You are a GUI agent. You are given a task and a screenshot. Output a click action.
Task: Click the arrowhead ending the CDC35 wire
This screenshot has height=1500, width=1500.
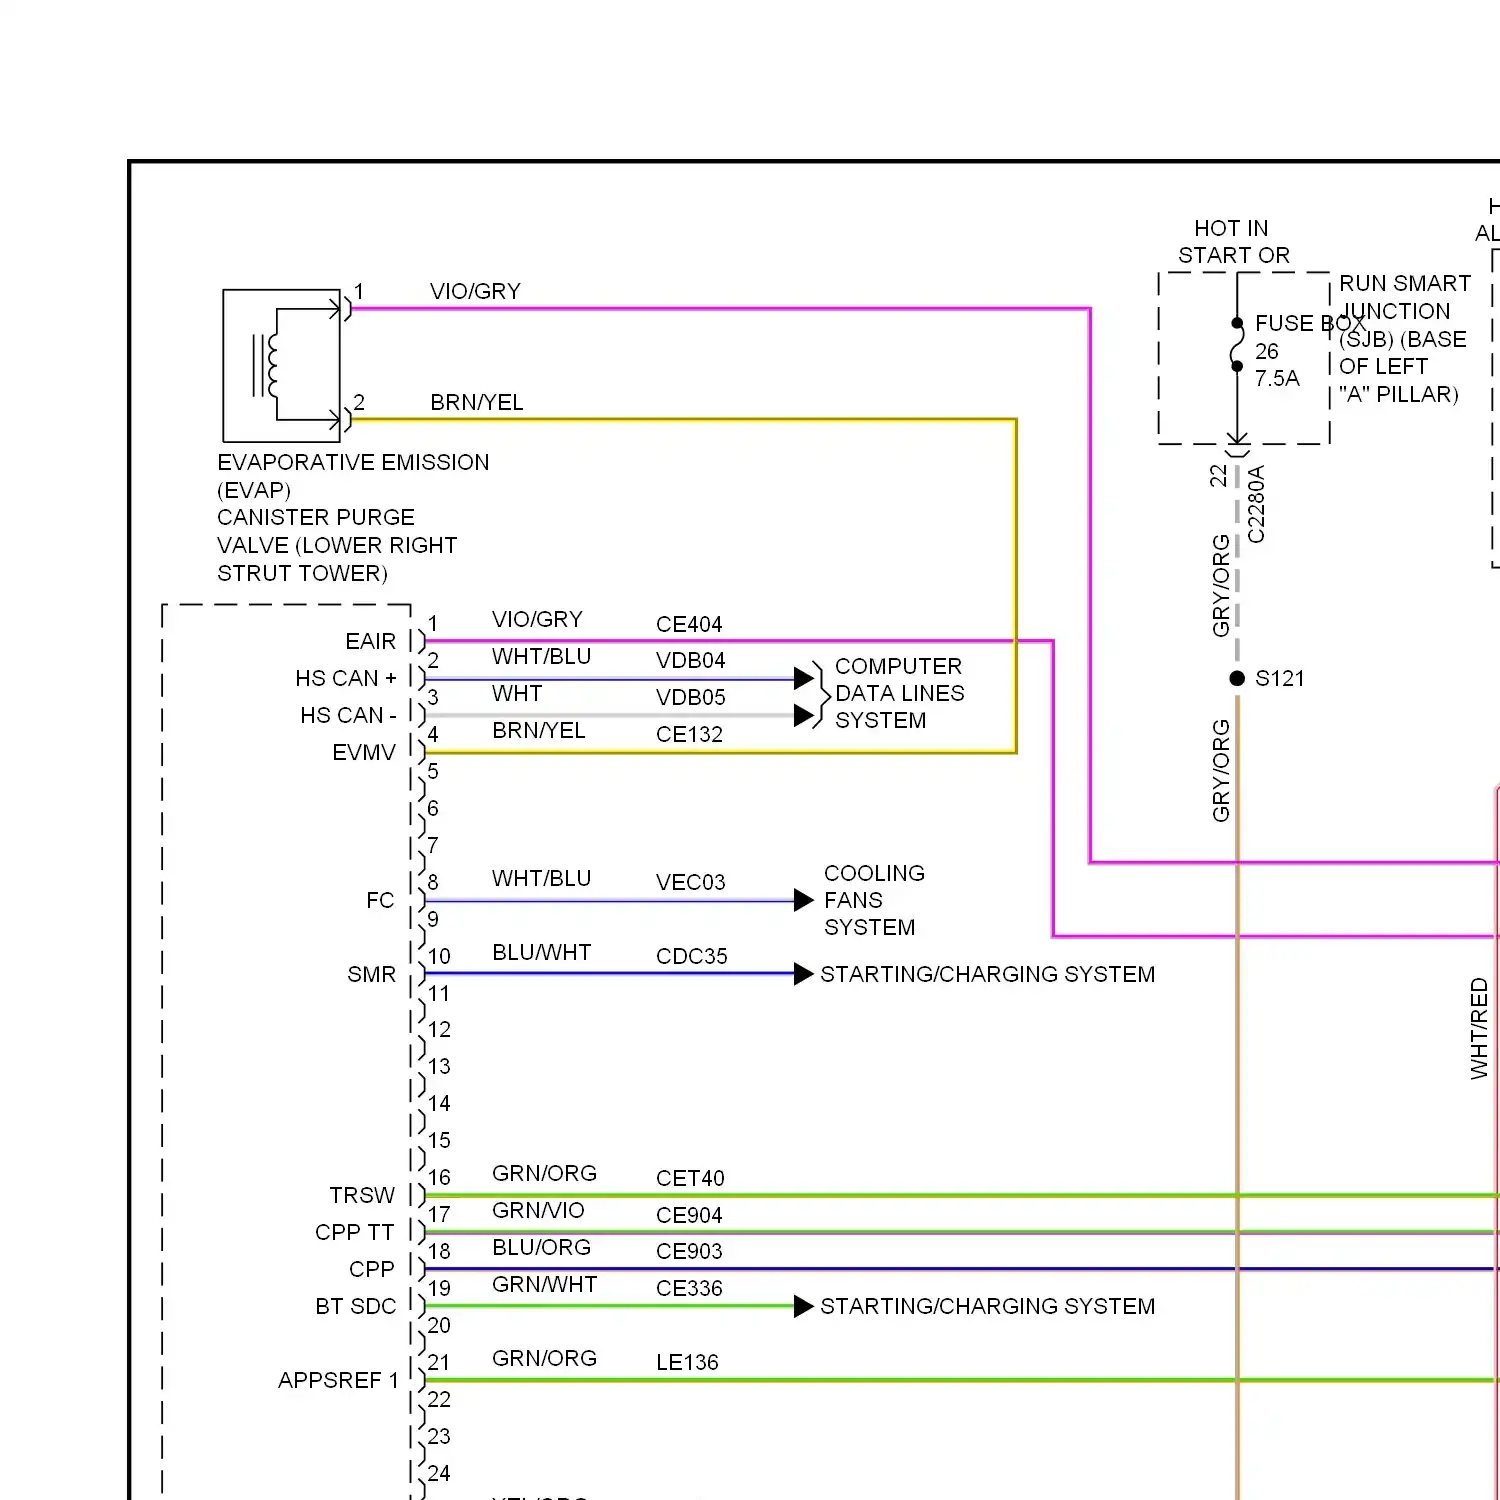(804, 974)
